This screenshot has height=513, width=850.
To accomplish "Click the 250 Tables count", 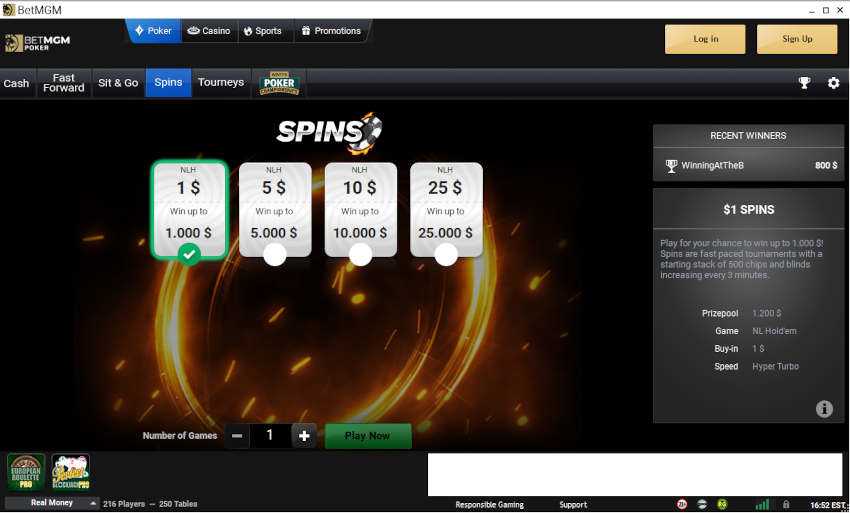I will coord(178,504).
